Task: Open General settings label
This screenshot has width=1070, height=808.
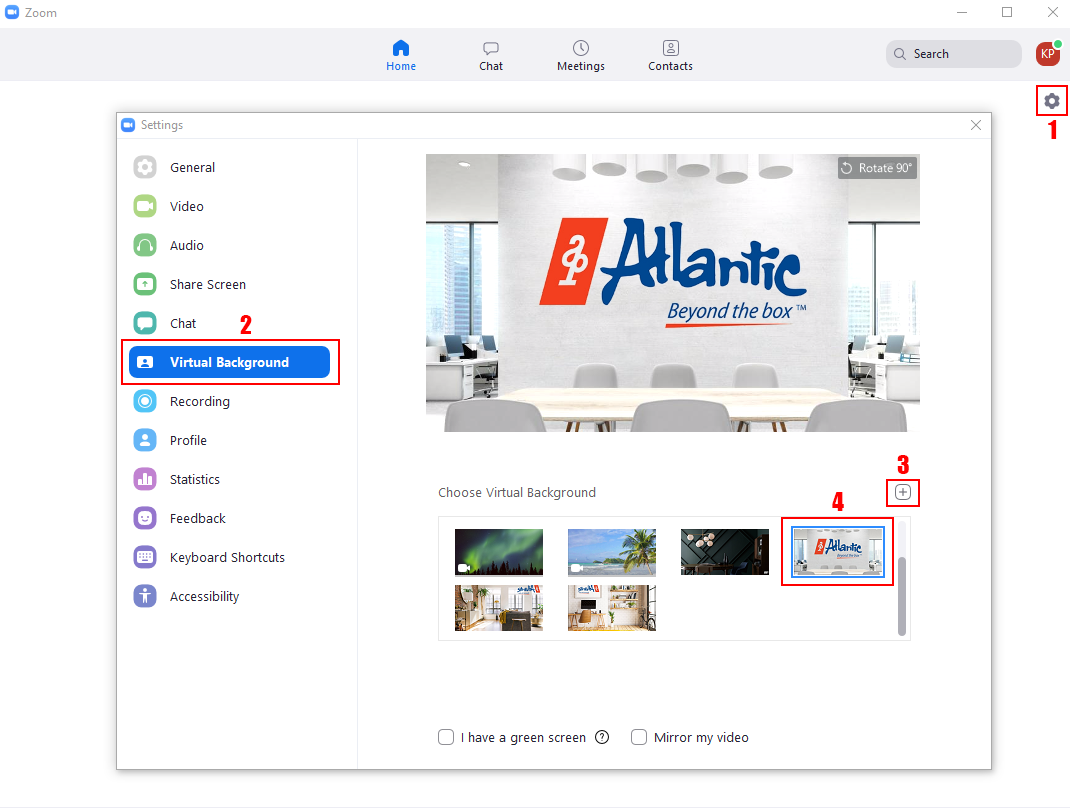Action: pos(192,167)
